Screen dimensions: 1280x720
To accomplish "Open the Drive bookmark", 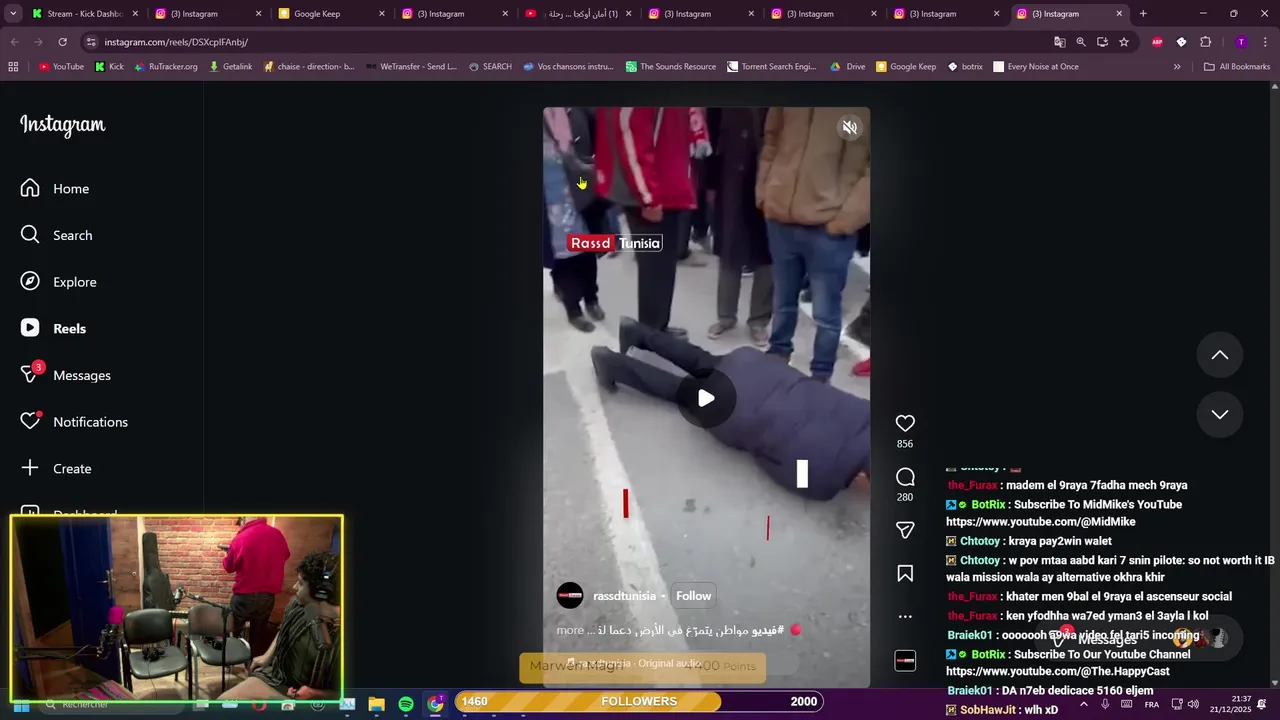I will pos(848,67).
